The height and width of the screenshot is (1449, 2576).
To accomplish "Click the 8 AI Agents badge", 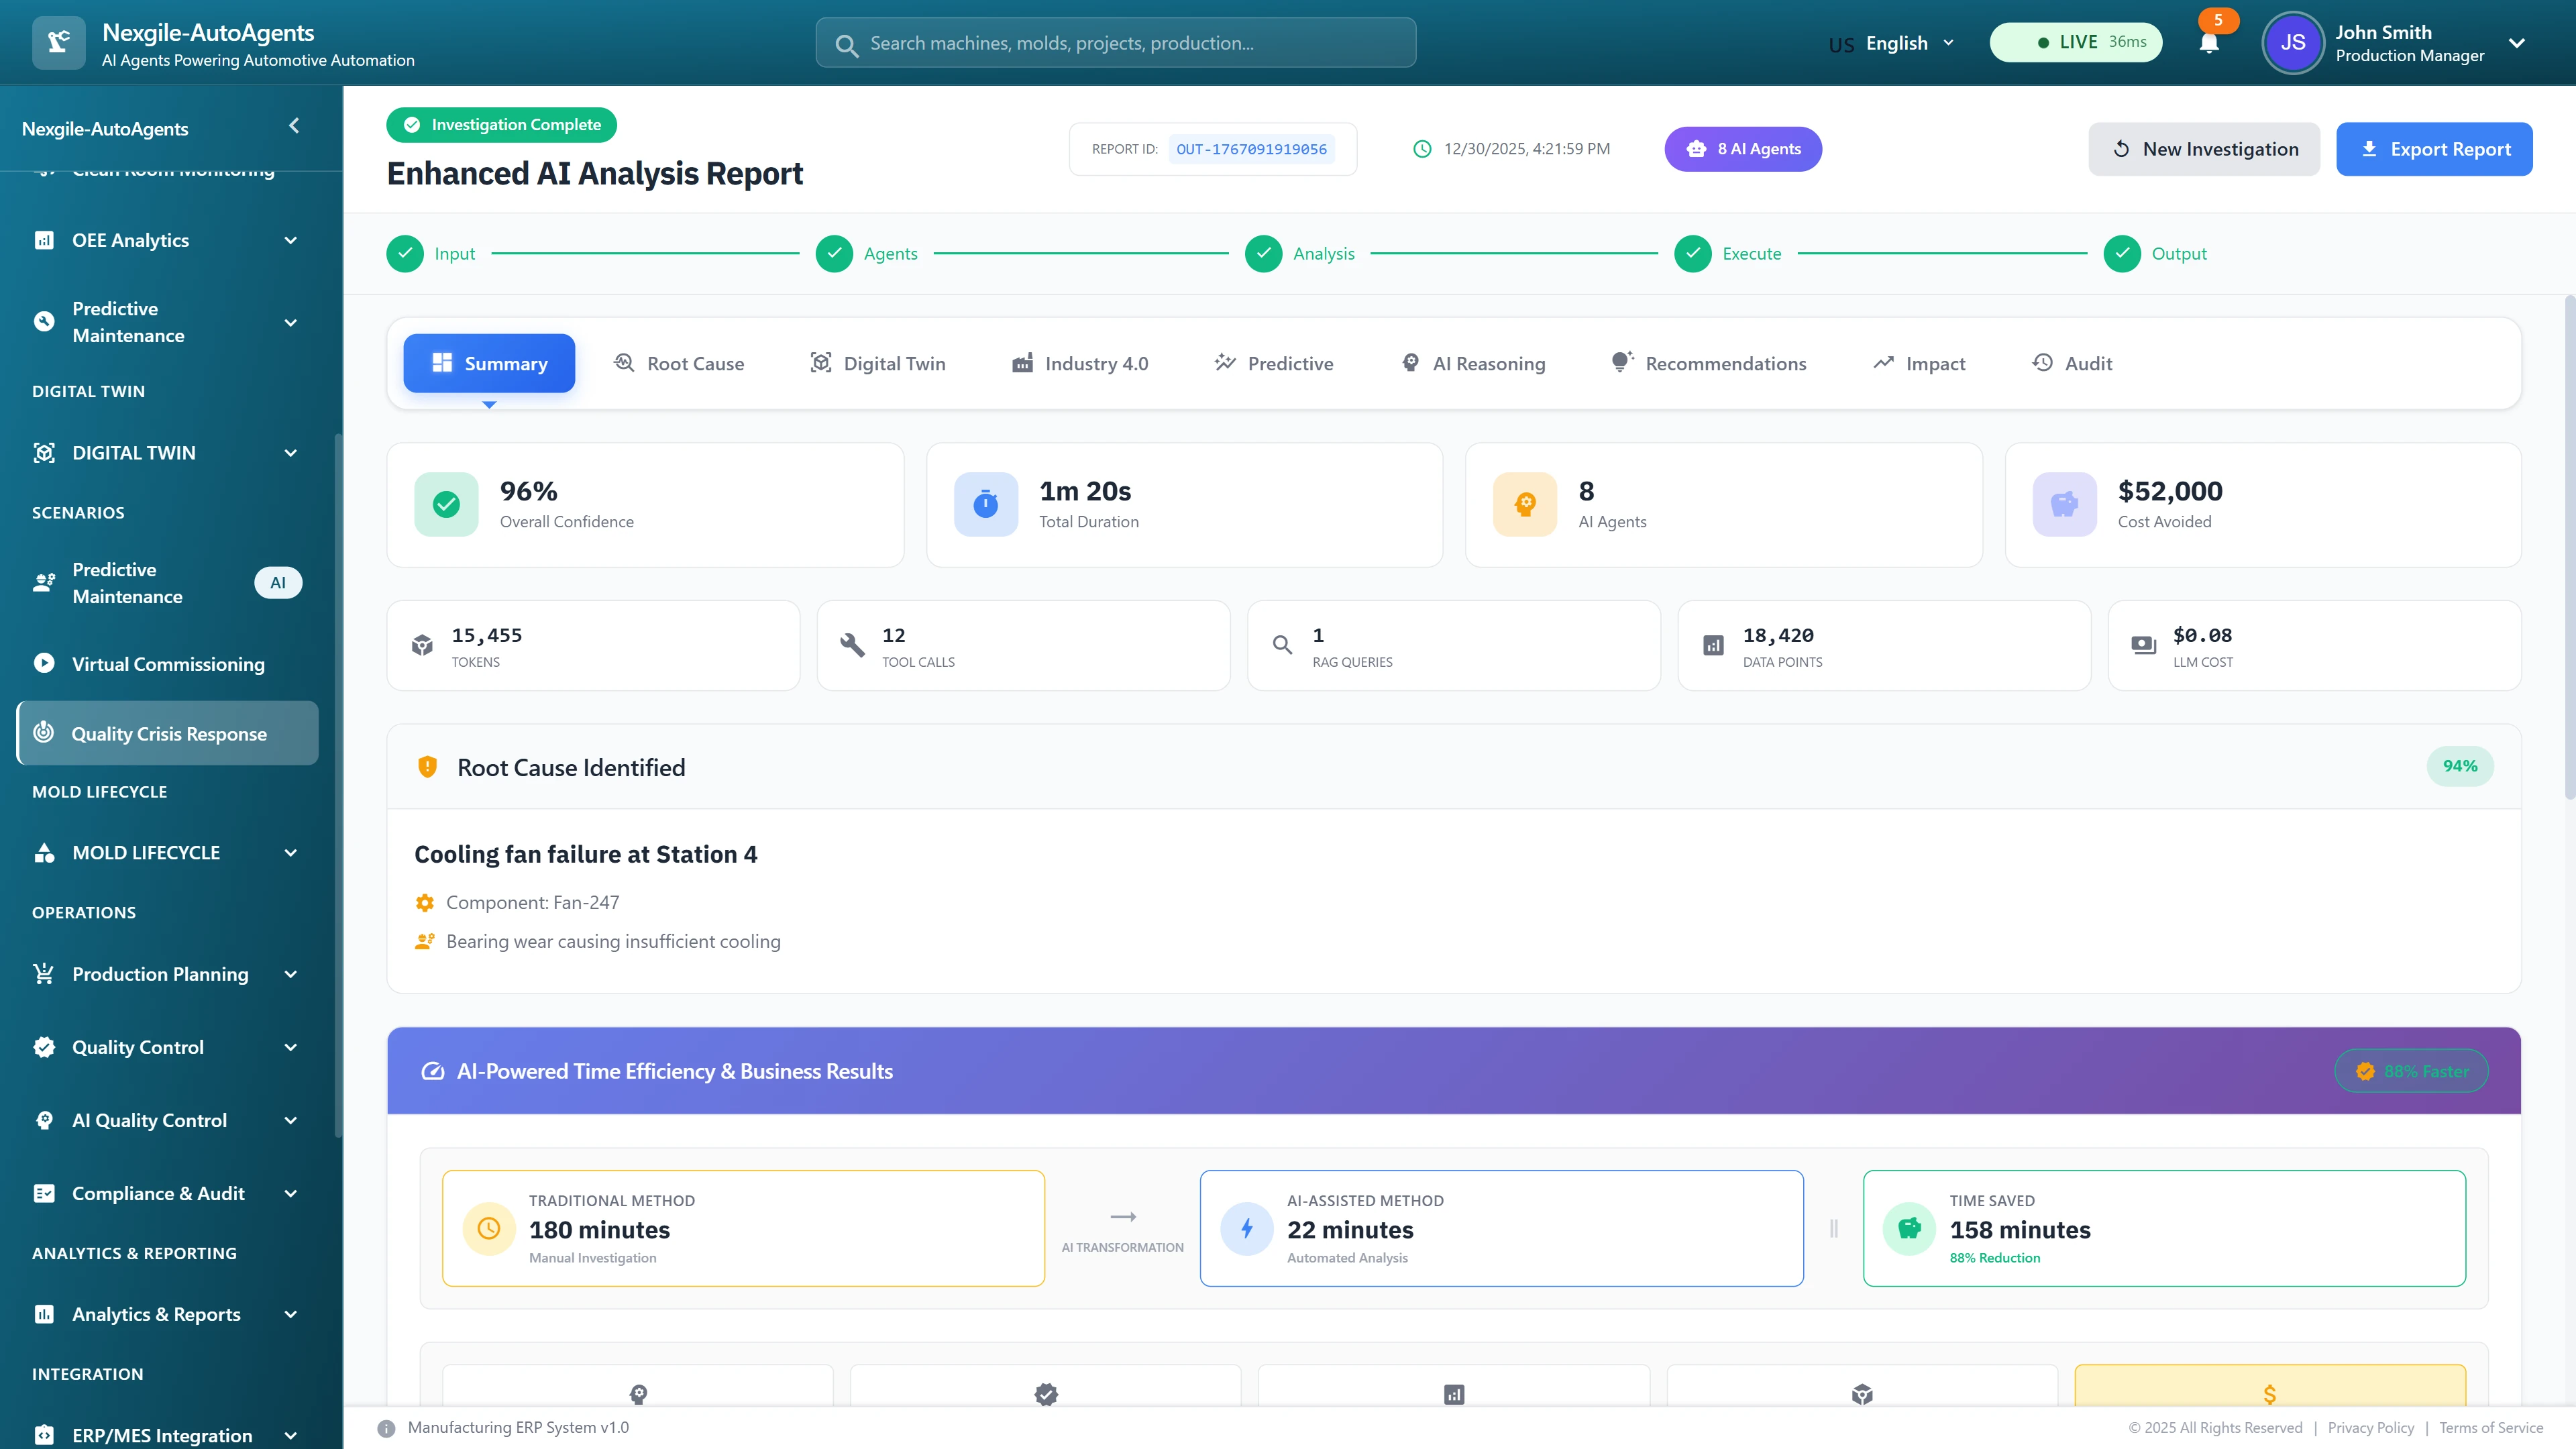I will click(1742, 148).
